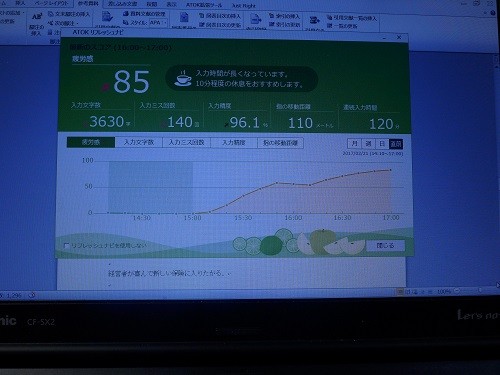
Task: Click the input accuracy value 96.1
Action: coord(245,123)
